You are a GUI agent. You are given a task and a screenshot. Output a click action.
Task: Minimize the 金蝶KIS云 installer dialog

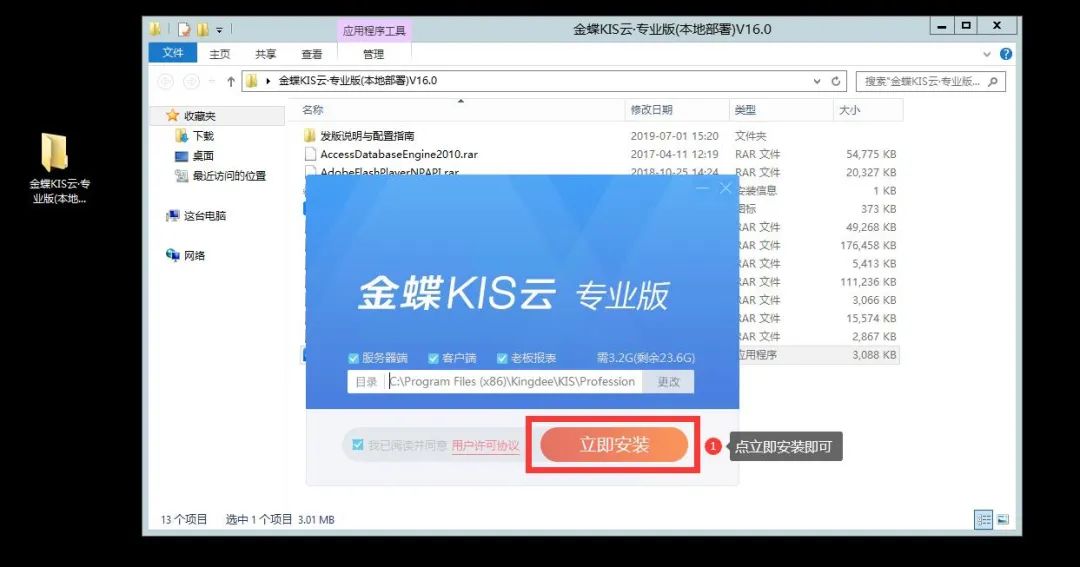(x=702, y=188)
